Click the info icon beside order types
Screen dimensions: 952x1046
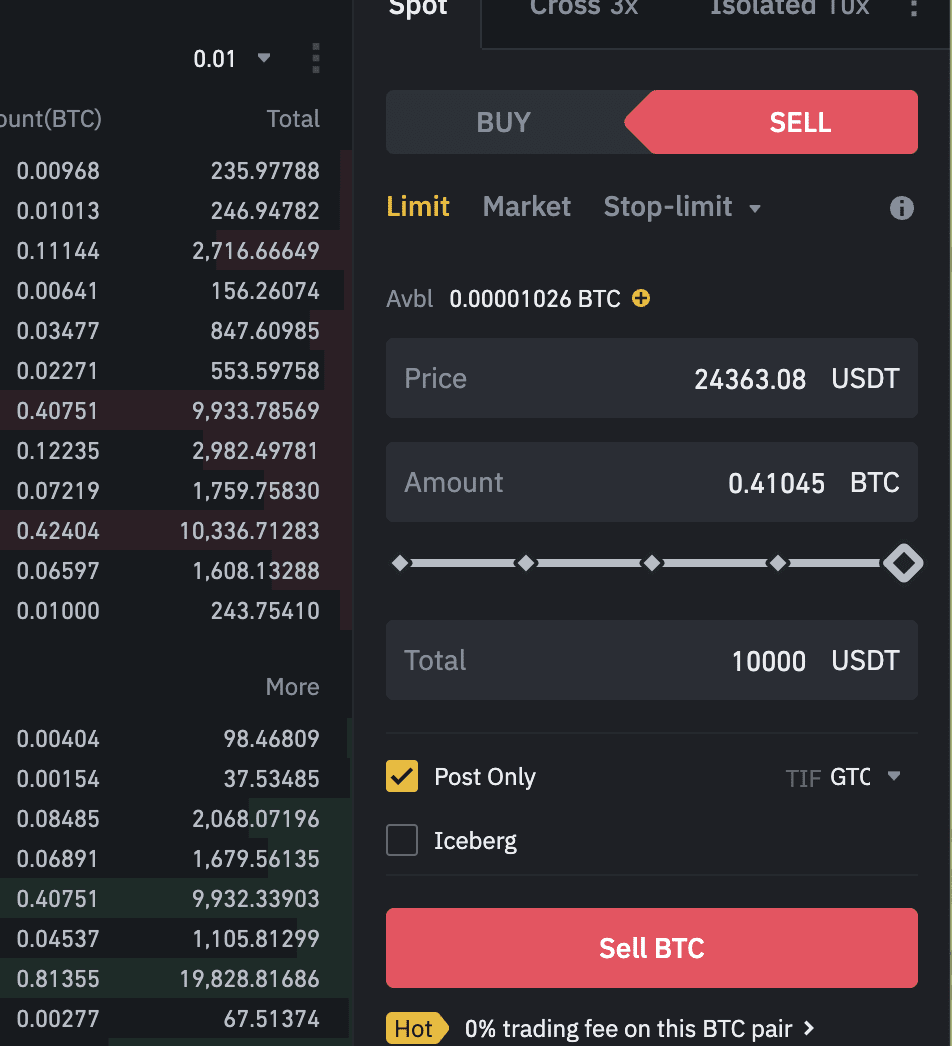(x=901, y=208)
